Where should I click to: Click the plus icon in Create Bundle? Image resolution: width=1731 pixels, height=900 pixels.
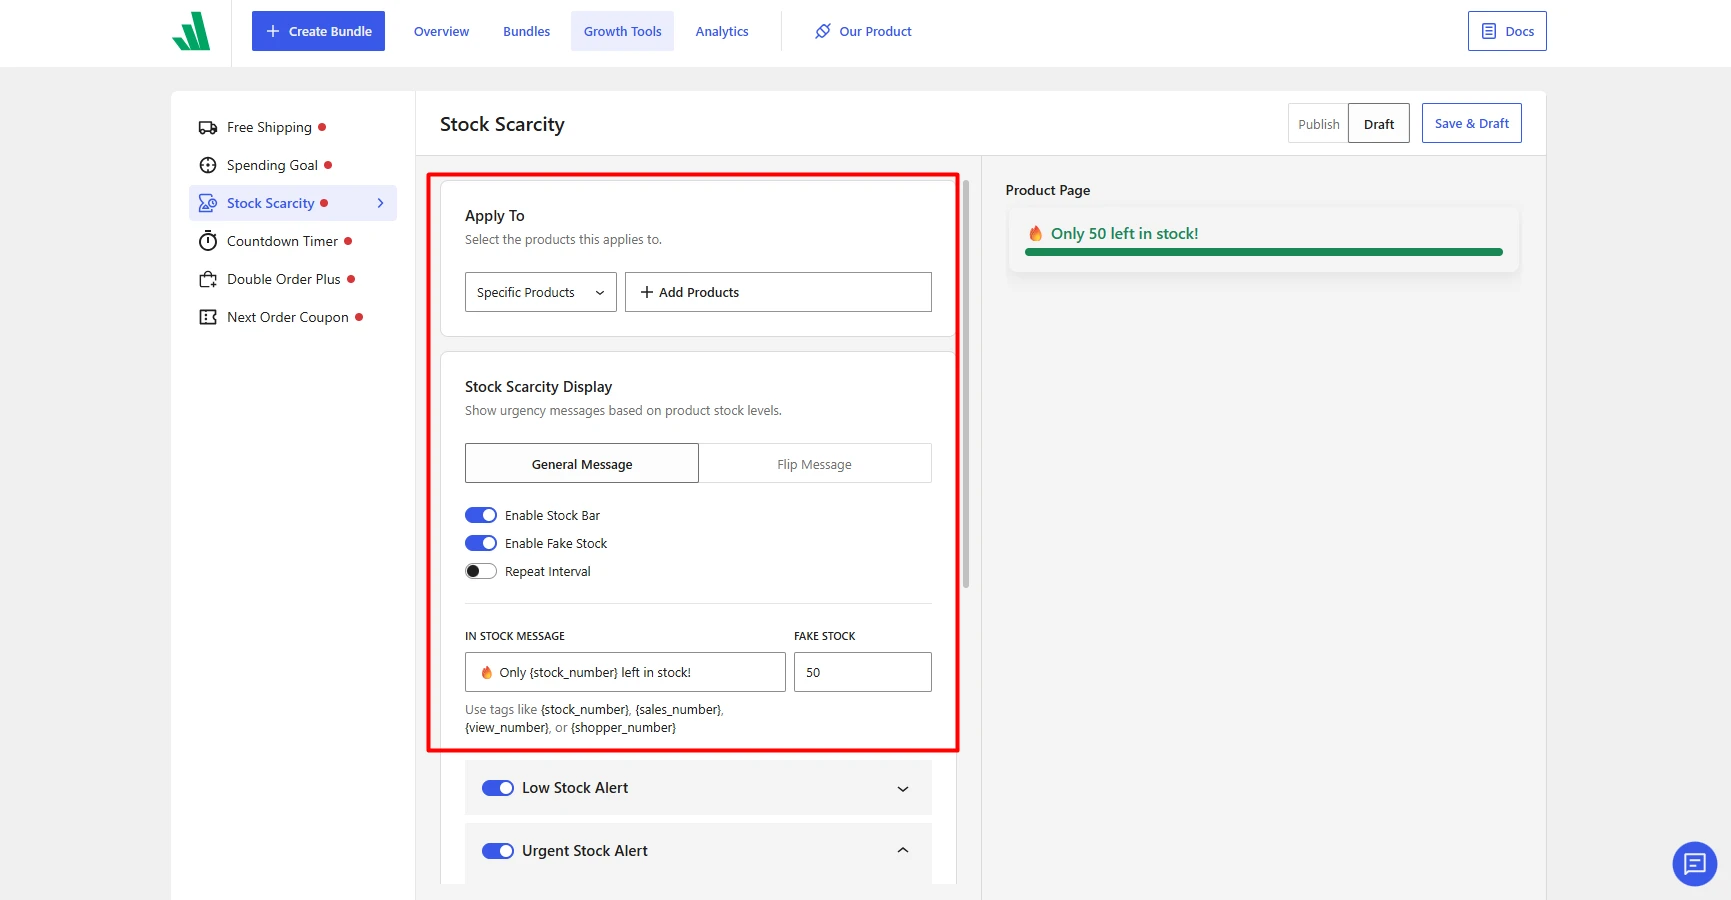[273, 31]
